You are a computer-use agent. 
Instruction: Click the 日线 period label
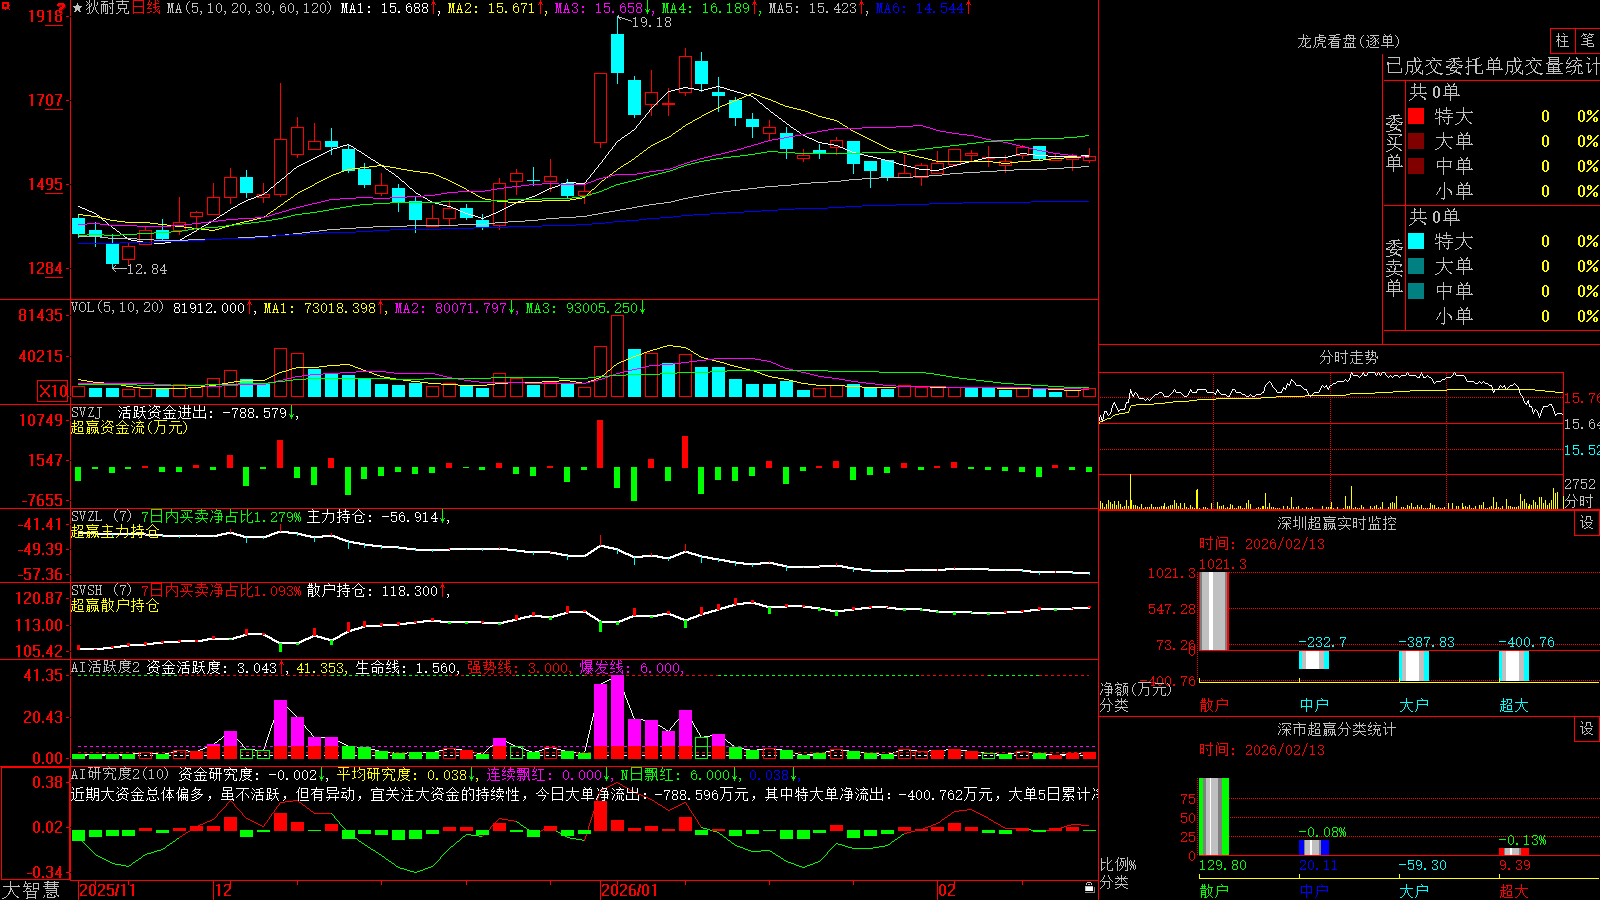[146, 8]
